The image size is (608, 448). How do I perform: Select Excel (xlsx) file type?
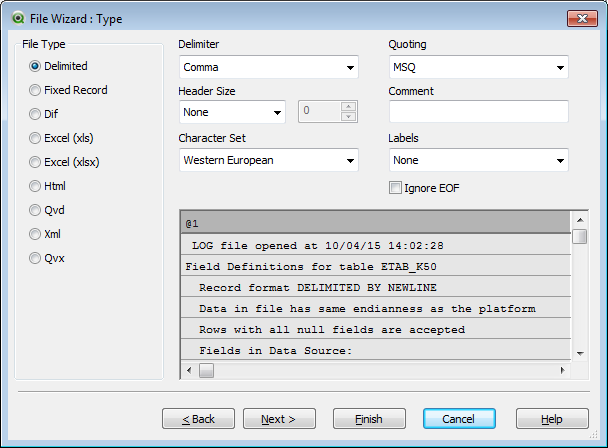point(36,162)
